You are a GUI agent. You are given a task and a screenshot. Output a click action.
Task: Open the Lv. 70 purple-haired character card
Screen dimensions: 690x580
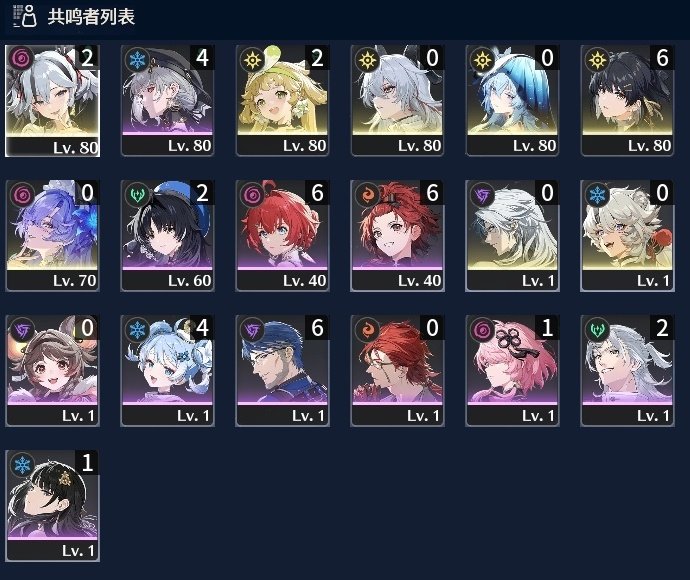coord(52,235)
